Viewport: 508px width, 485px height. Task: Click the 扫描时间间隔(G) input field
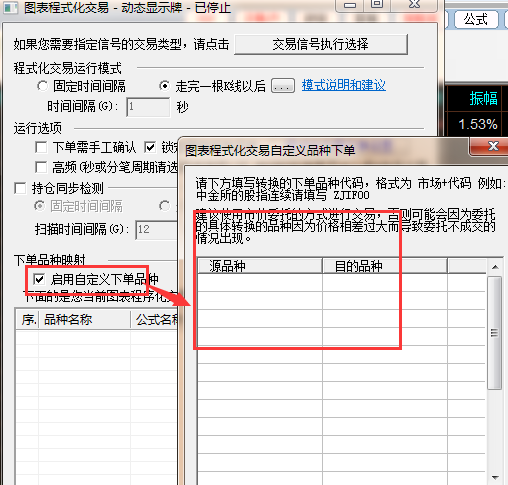coord(156,229)
